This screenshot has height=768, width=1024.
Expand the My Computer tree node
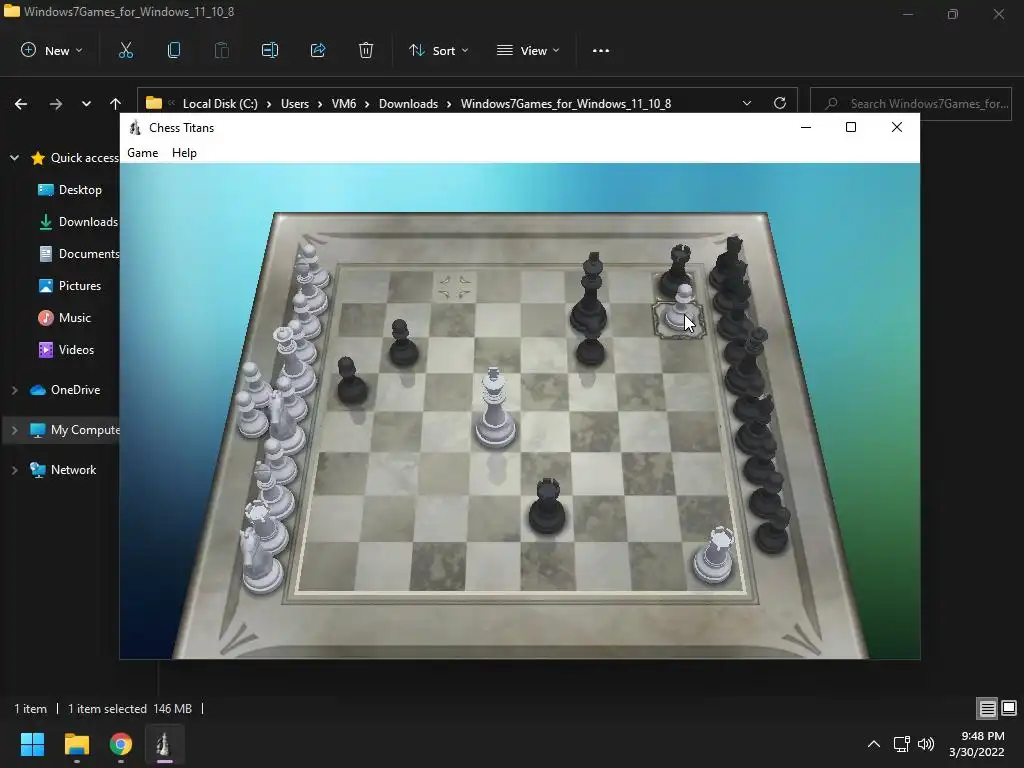point(14,430)
